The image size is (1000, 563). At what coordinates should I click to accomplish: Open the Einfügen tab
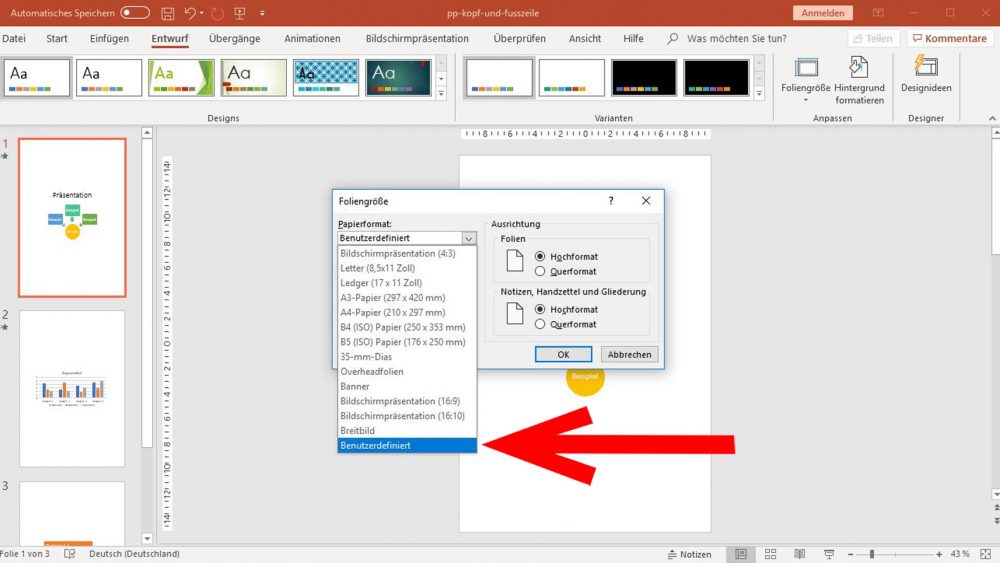109,38
